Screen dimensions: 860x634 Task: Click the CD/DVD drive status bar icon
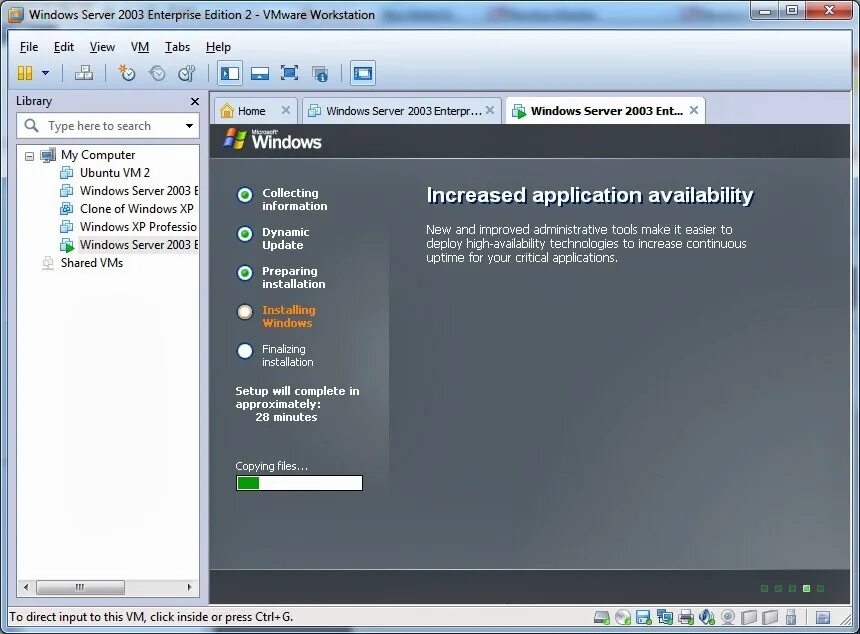point(623,618)
